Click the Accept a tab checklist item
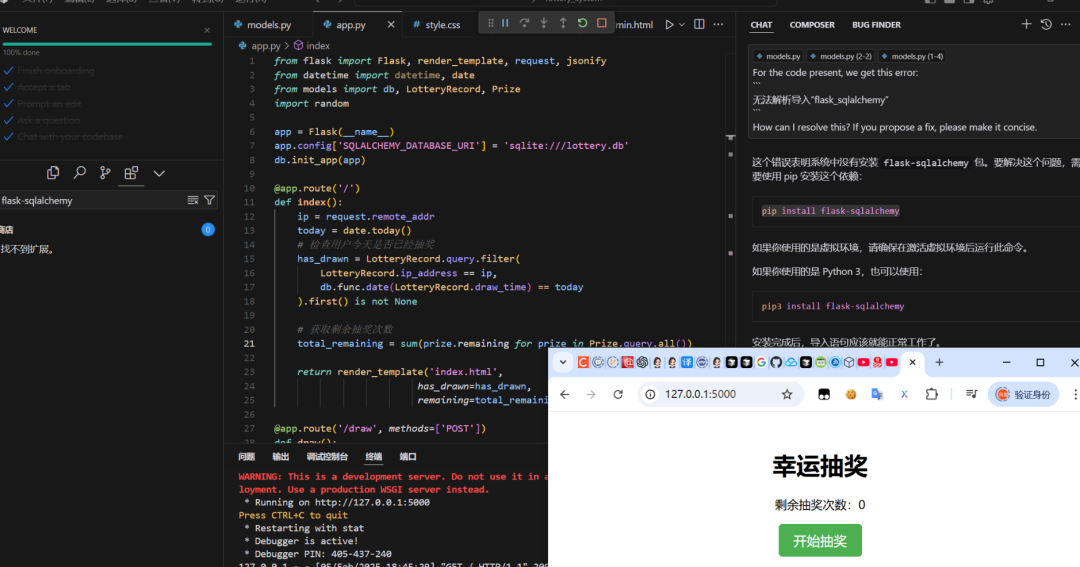 (x=44, y=87)
